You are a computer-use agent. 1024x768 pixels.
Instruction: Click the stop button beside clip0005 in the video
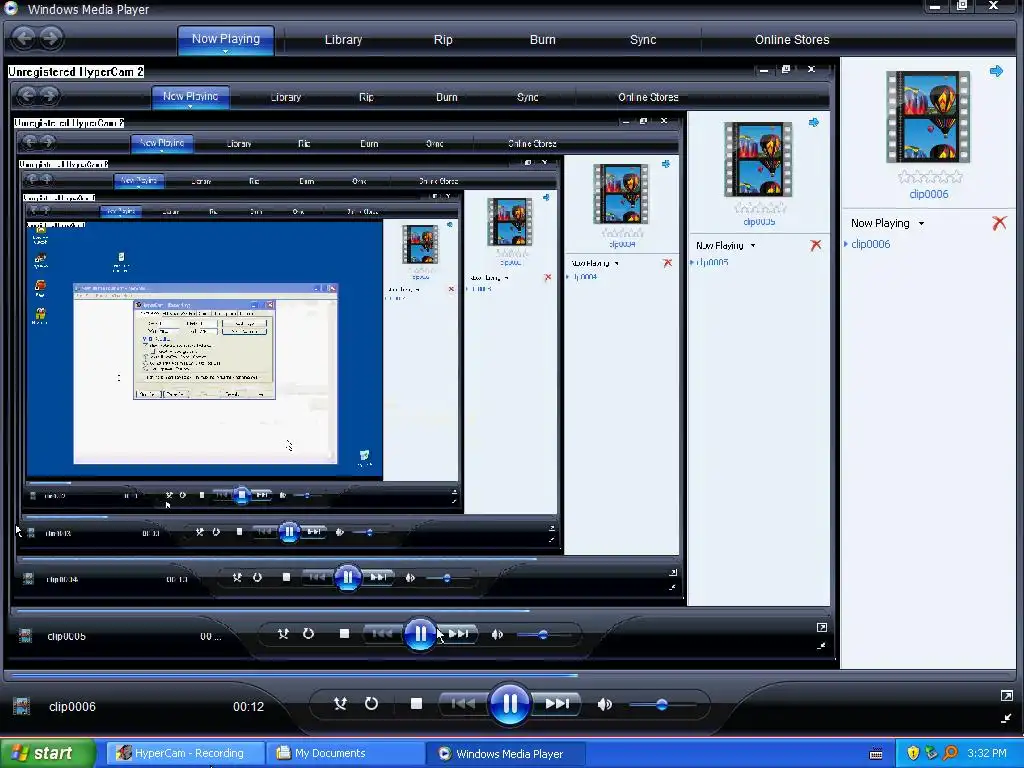point(344,633)
